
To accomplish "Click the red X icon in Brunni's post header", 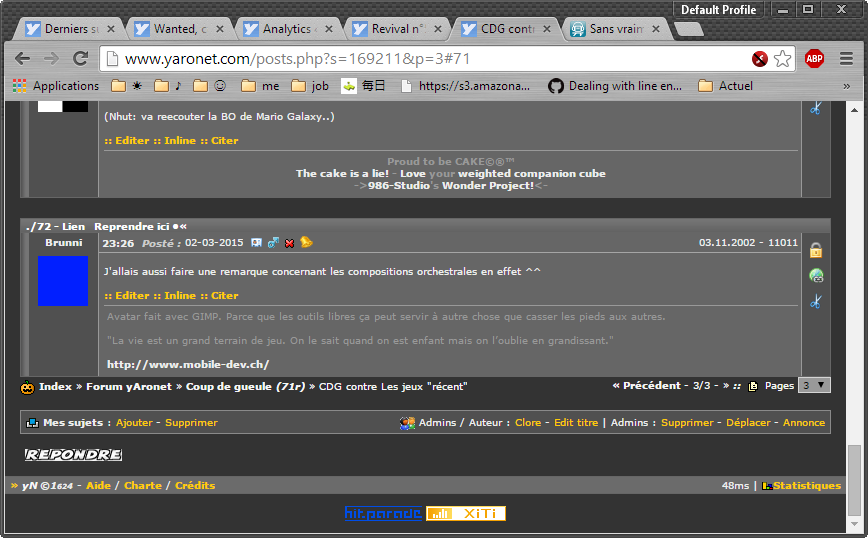I will pos(289,243).
